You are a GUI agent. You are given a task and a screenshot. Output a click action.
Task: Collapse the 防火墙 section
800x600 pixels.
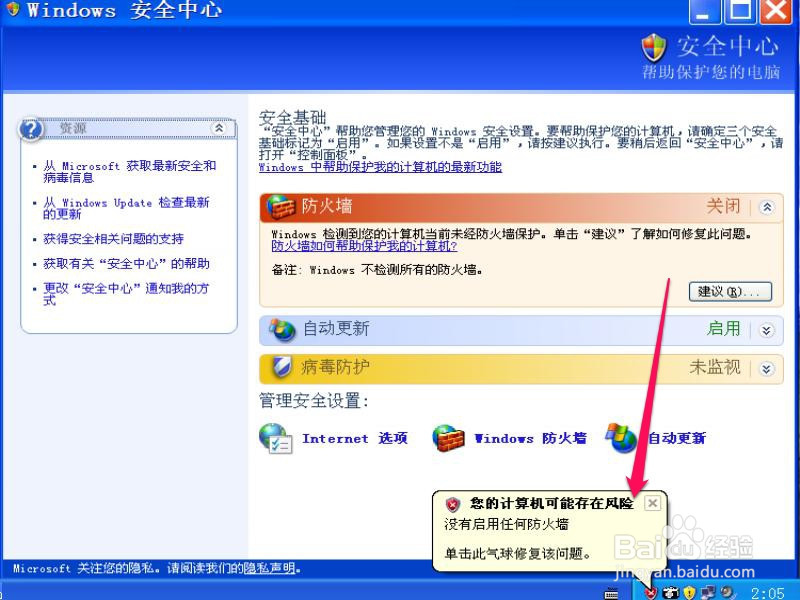tap(766, 207)
